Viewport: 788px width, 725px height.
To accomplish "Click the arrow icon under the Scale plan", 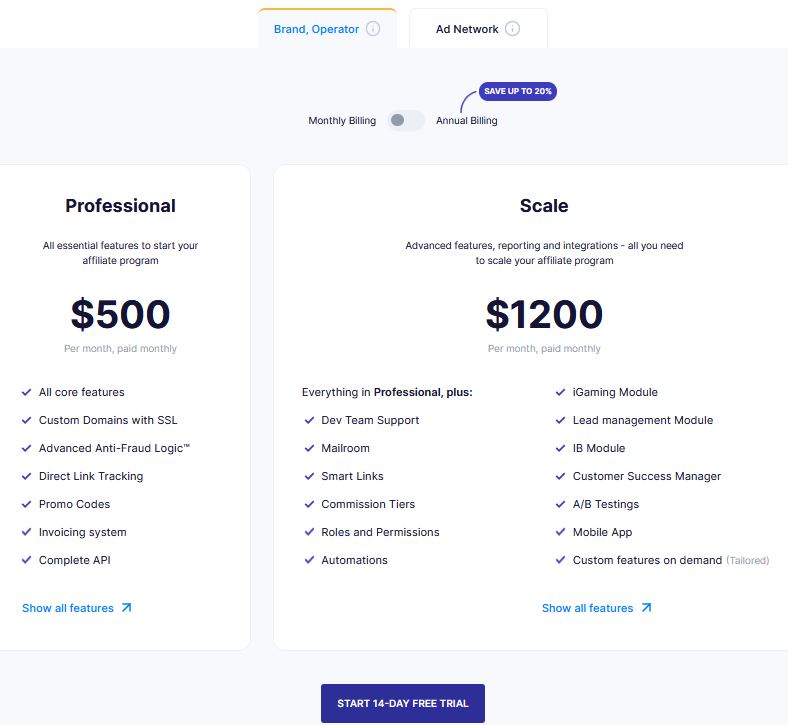I will point(646,607).
